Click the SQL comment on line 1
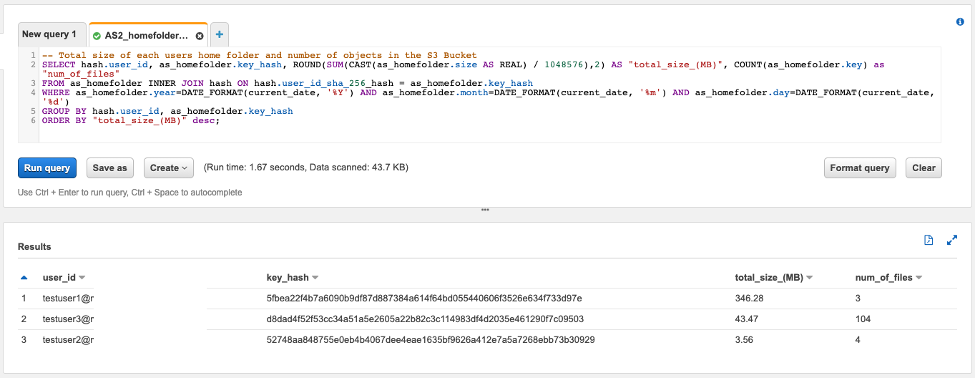The image size is (977, 379). pos(259,55)
